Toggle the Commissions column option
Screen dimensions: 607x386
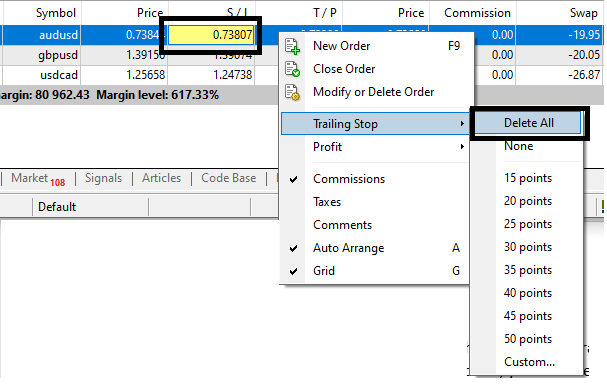(376, 179)
